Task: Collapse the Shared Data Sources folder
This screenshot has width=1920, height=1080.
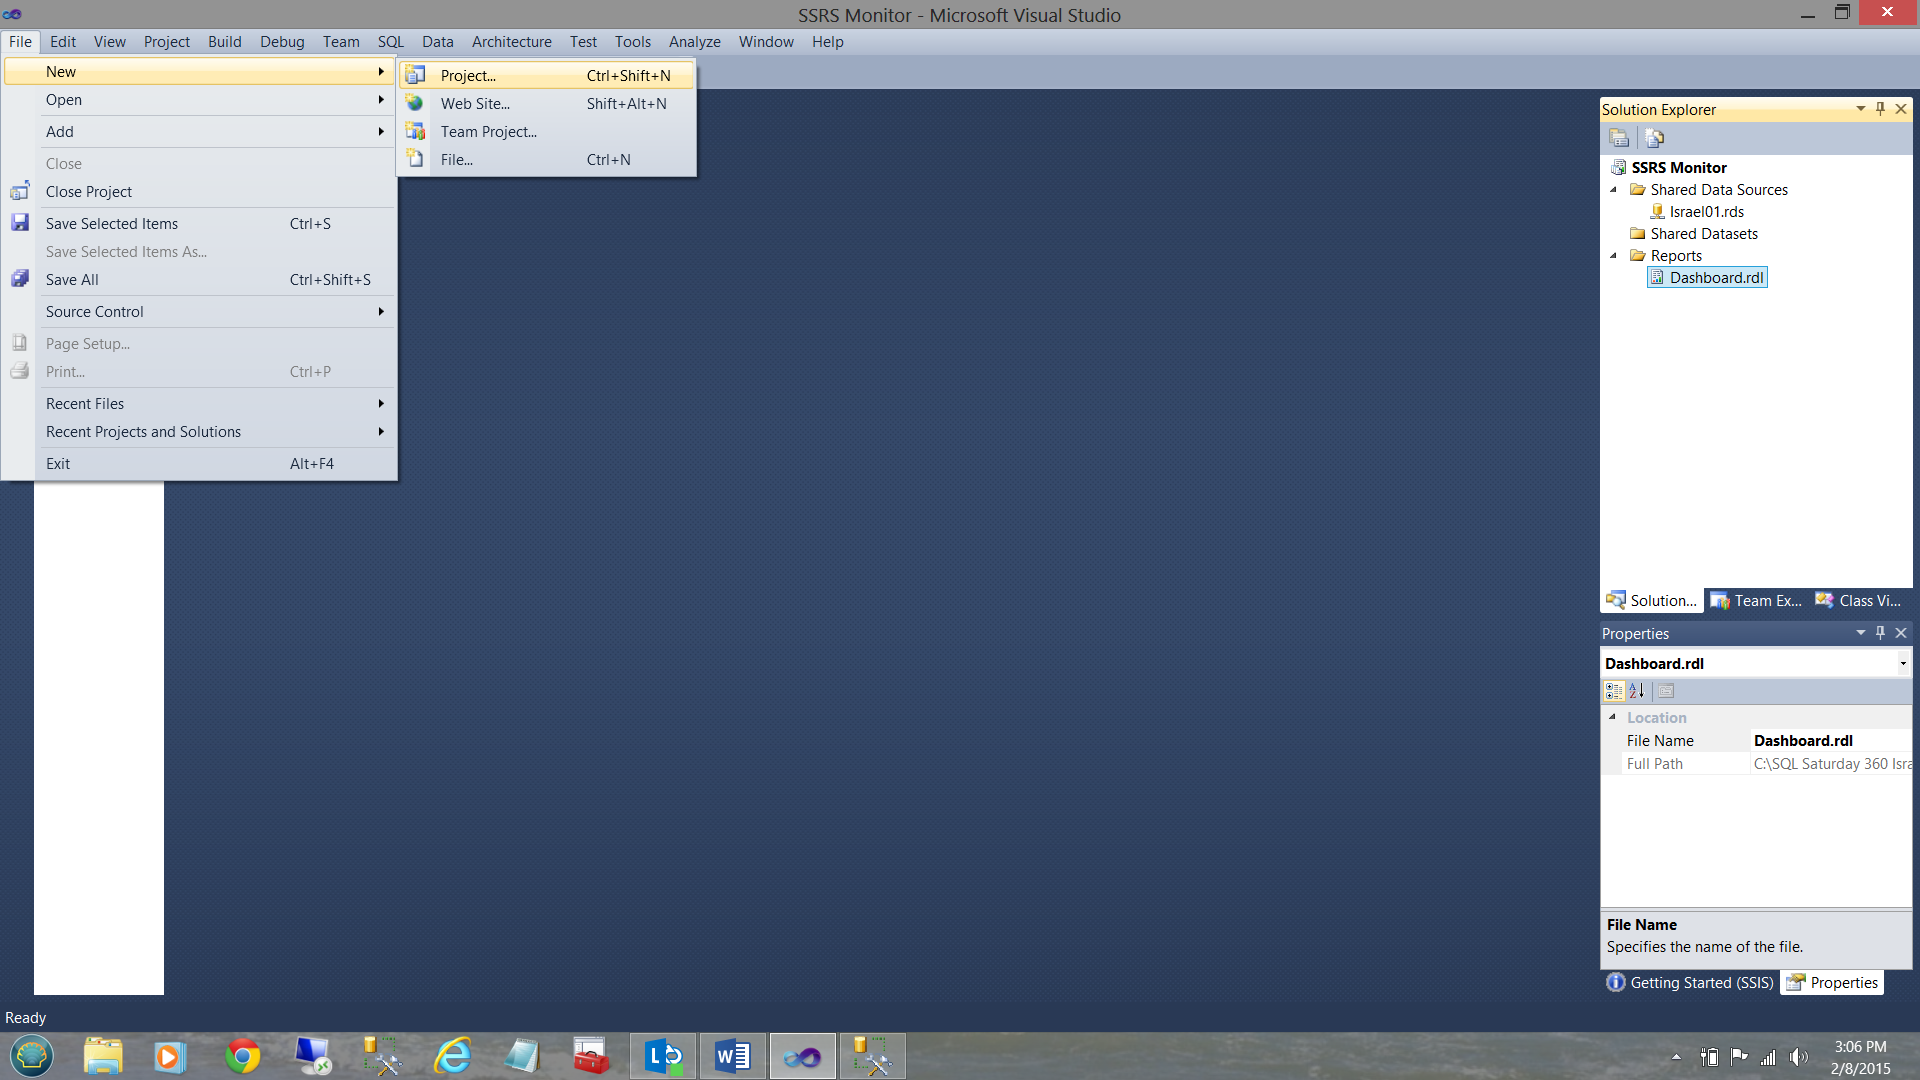Action: point(1613,190)
